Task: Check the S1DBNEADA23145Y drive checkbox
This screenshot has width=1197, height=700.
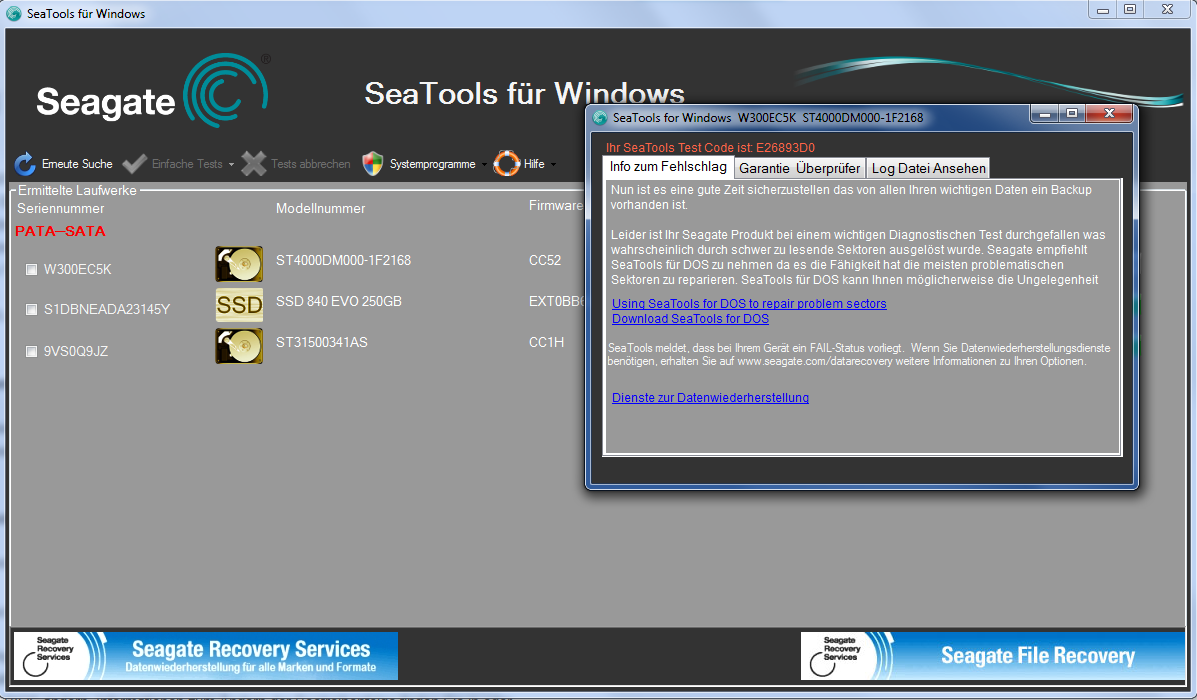Action: [x=31, y=310]
